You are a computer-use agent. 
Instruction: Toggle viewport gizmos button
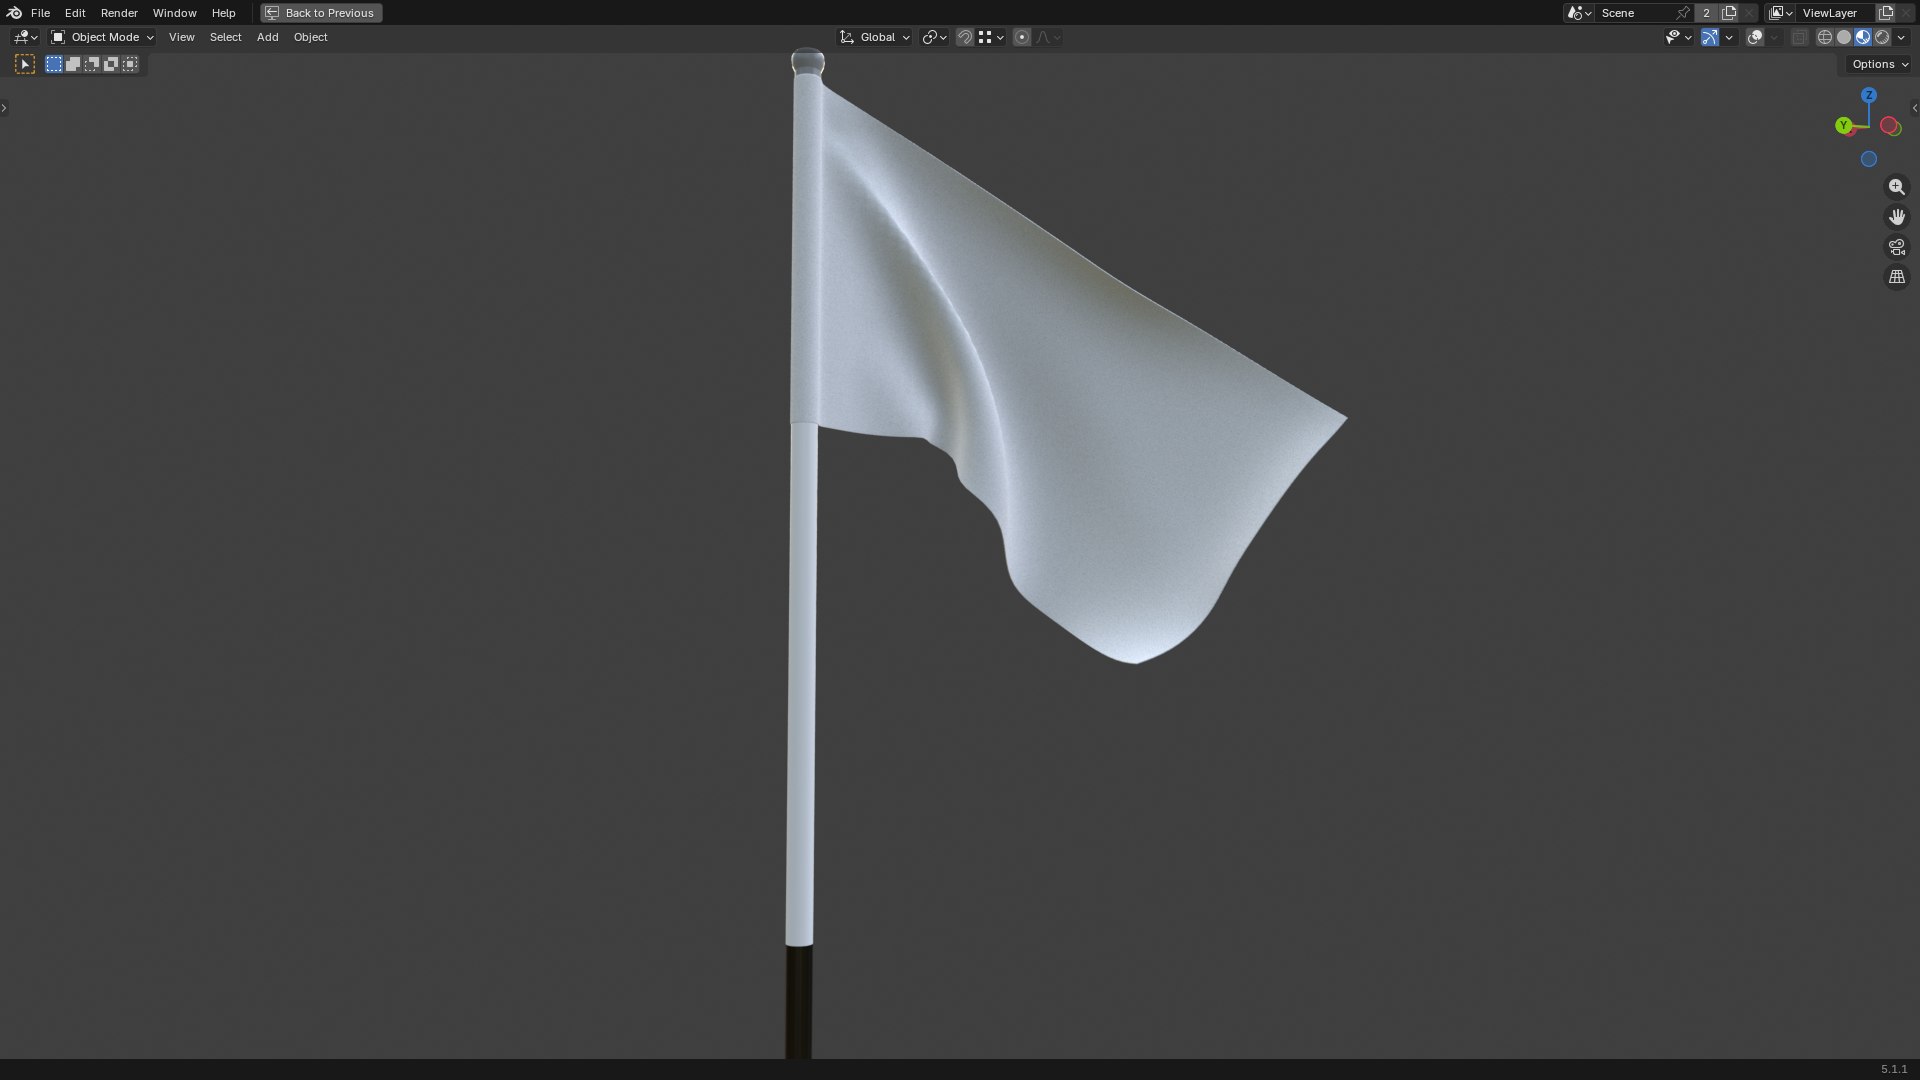click(1710, 37)
